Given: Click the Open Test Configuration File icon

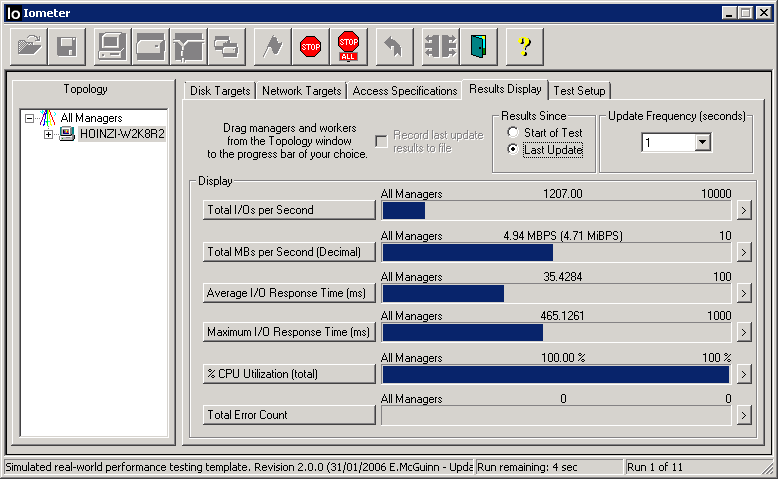Looking at the screenshot, I should (30, 46).
